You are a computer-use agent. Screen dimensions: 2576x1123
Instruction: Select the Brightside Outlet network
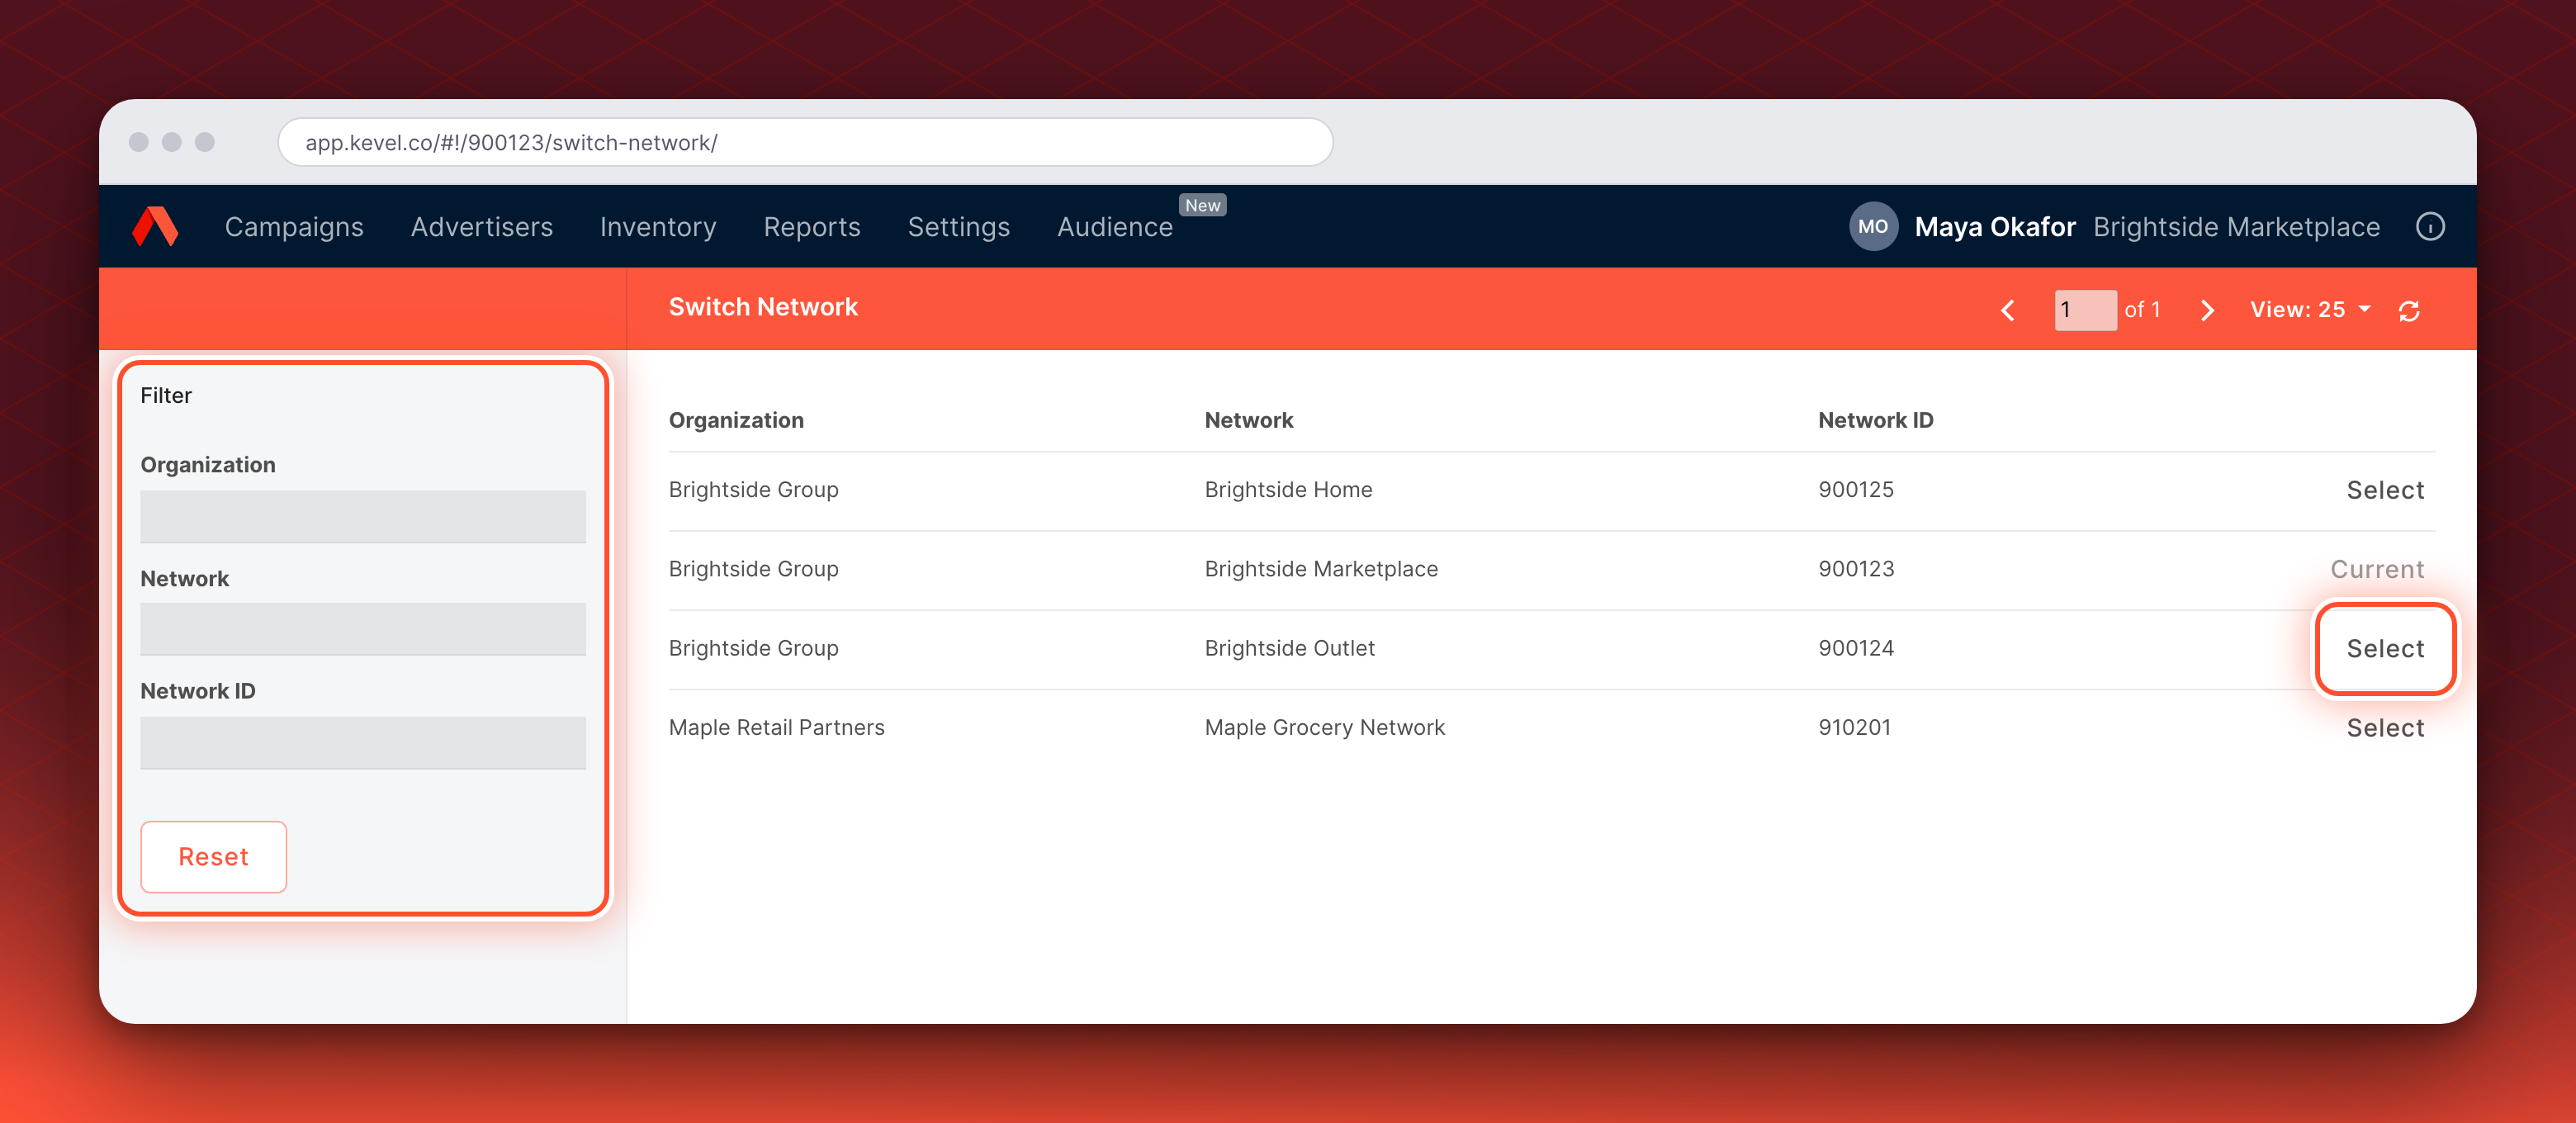2385,649
